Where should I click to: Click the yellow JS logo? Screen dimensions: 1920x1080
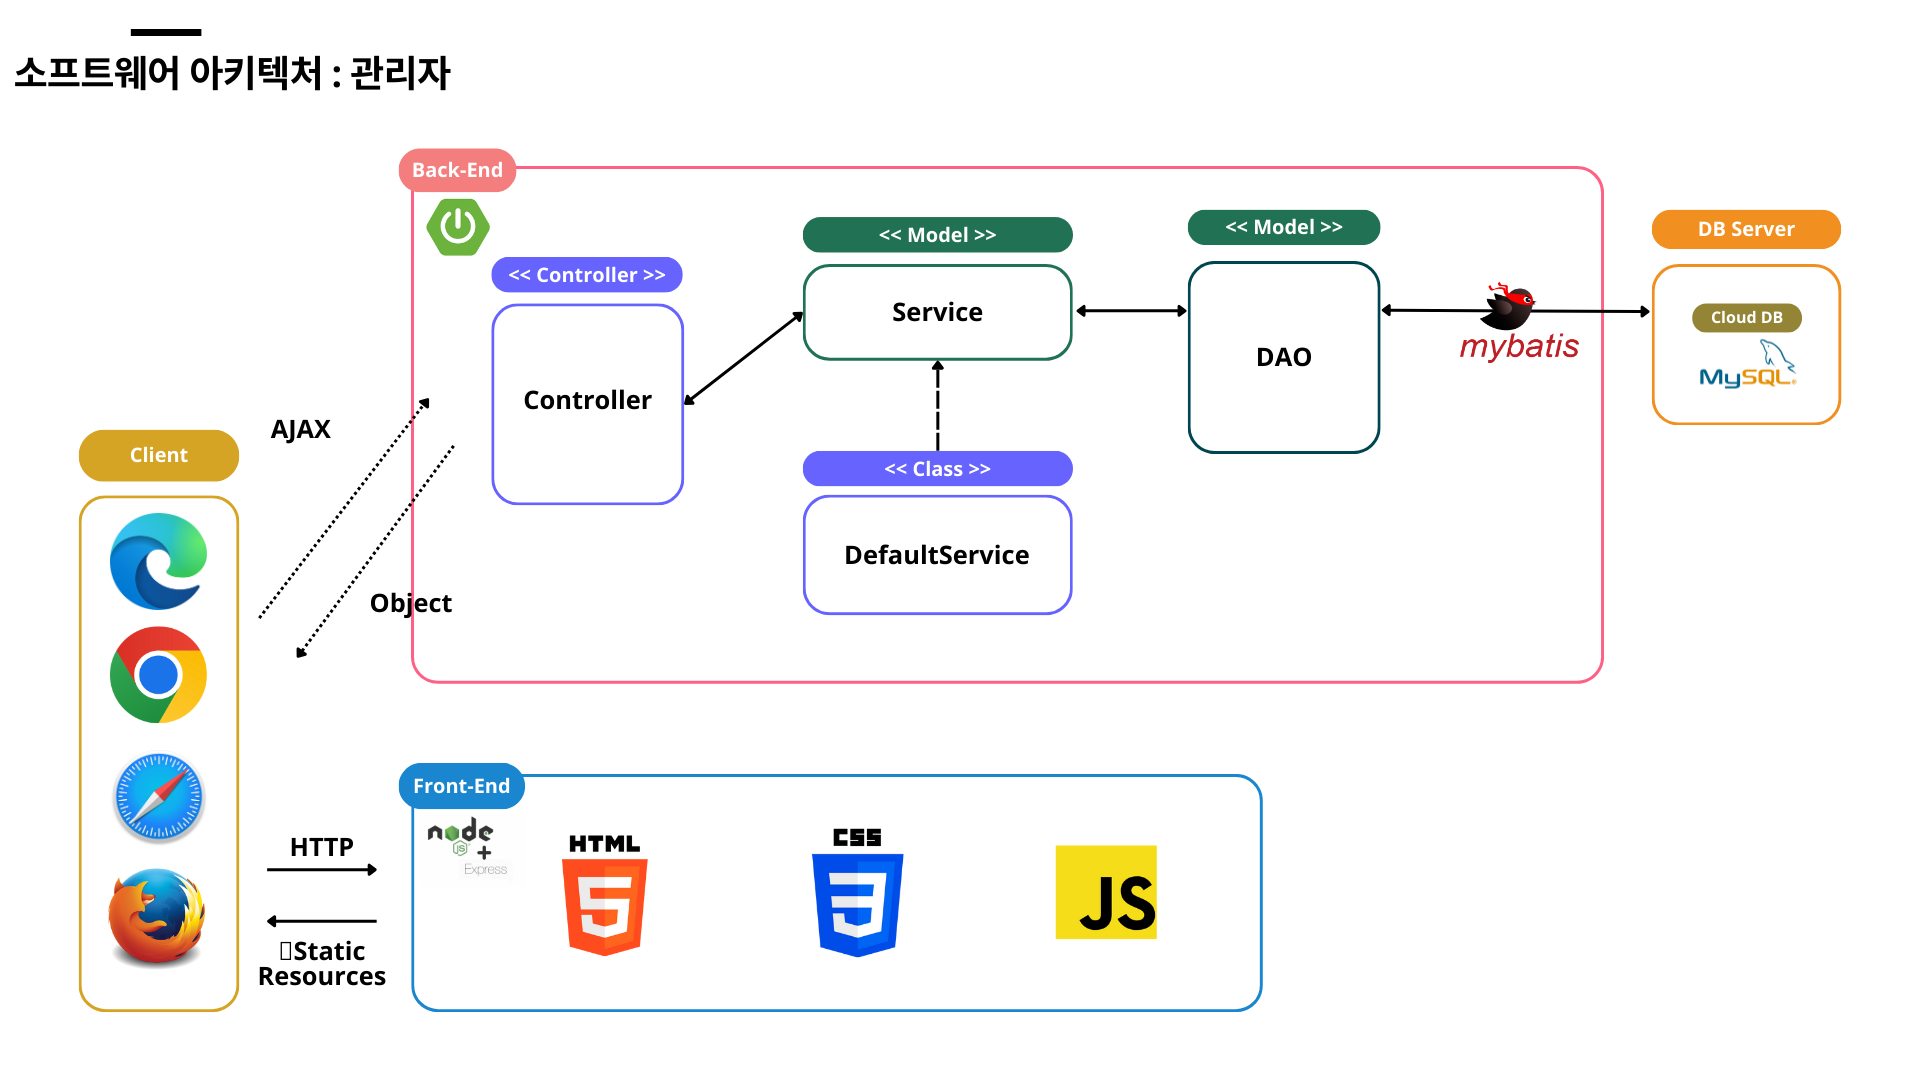[1106, 892]
